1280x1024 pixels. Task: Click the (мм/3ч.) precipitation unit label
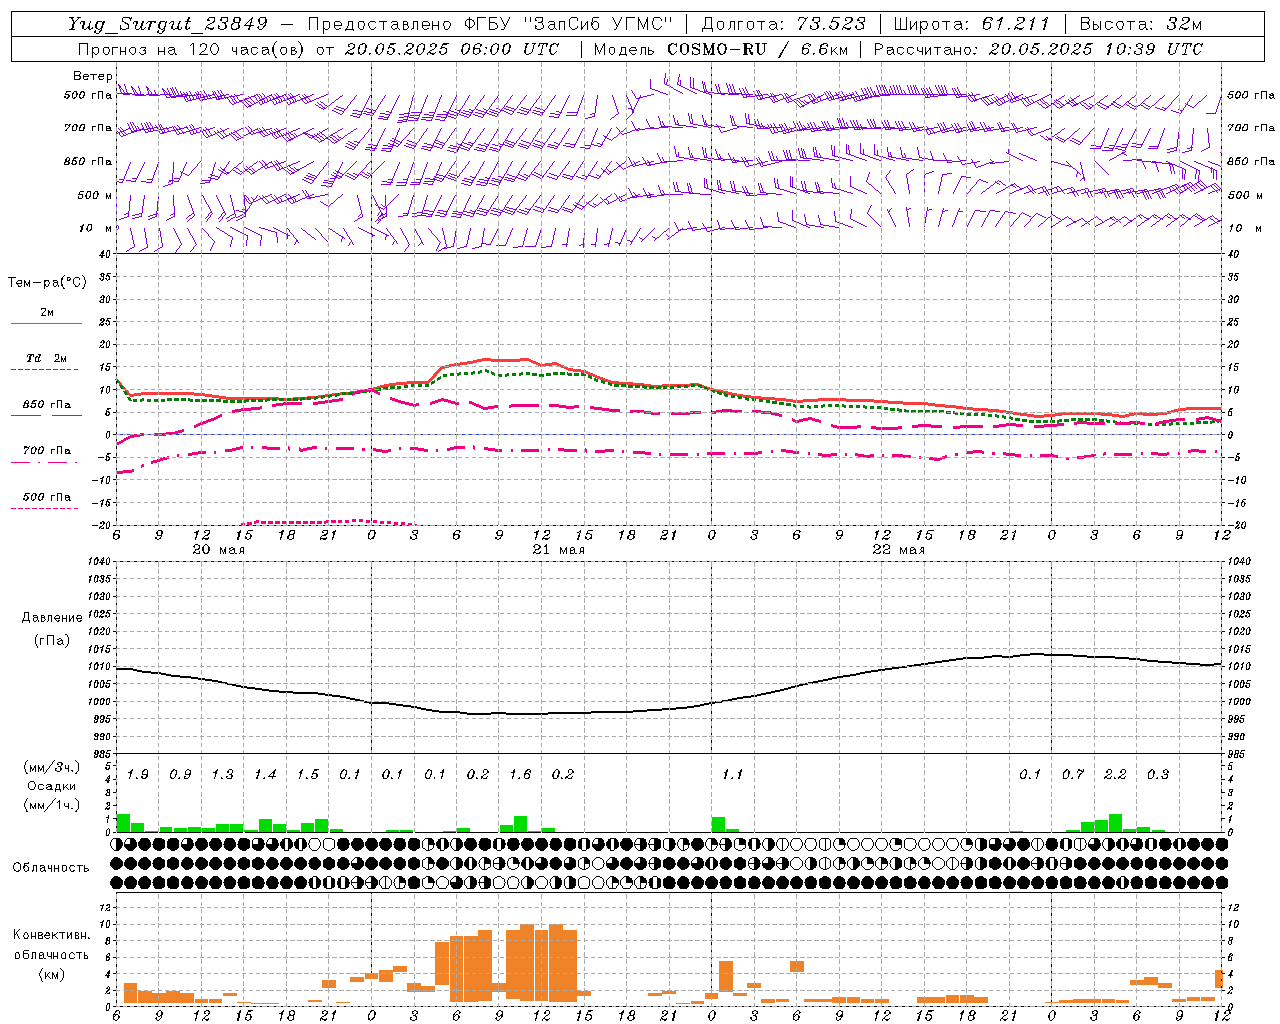pyautogui.click(x=52, y=767)
